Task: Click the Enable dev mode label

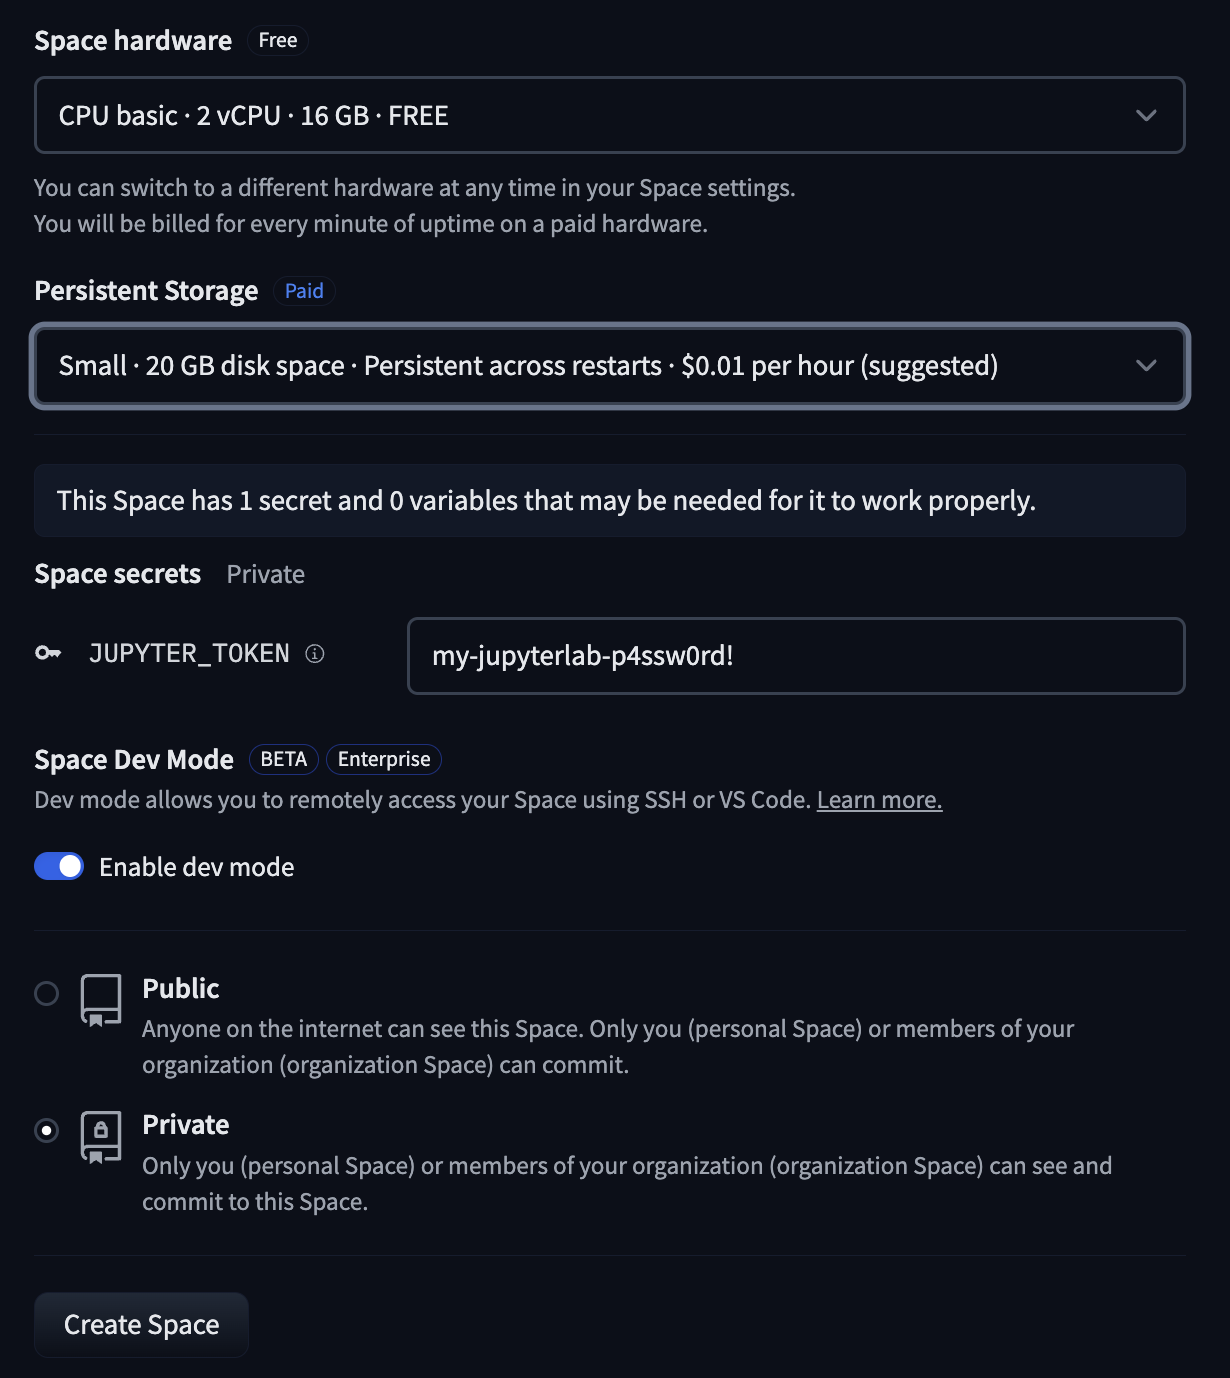Action: tap(197, 867)
